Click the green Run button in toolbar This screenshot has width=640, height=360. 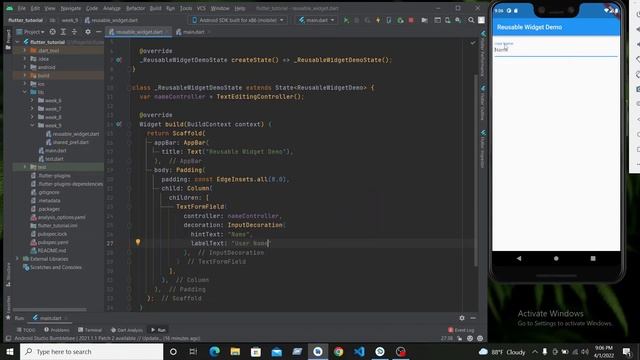[x=346, y=20]
